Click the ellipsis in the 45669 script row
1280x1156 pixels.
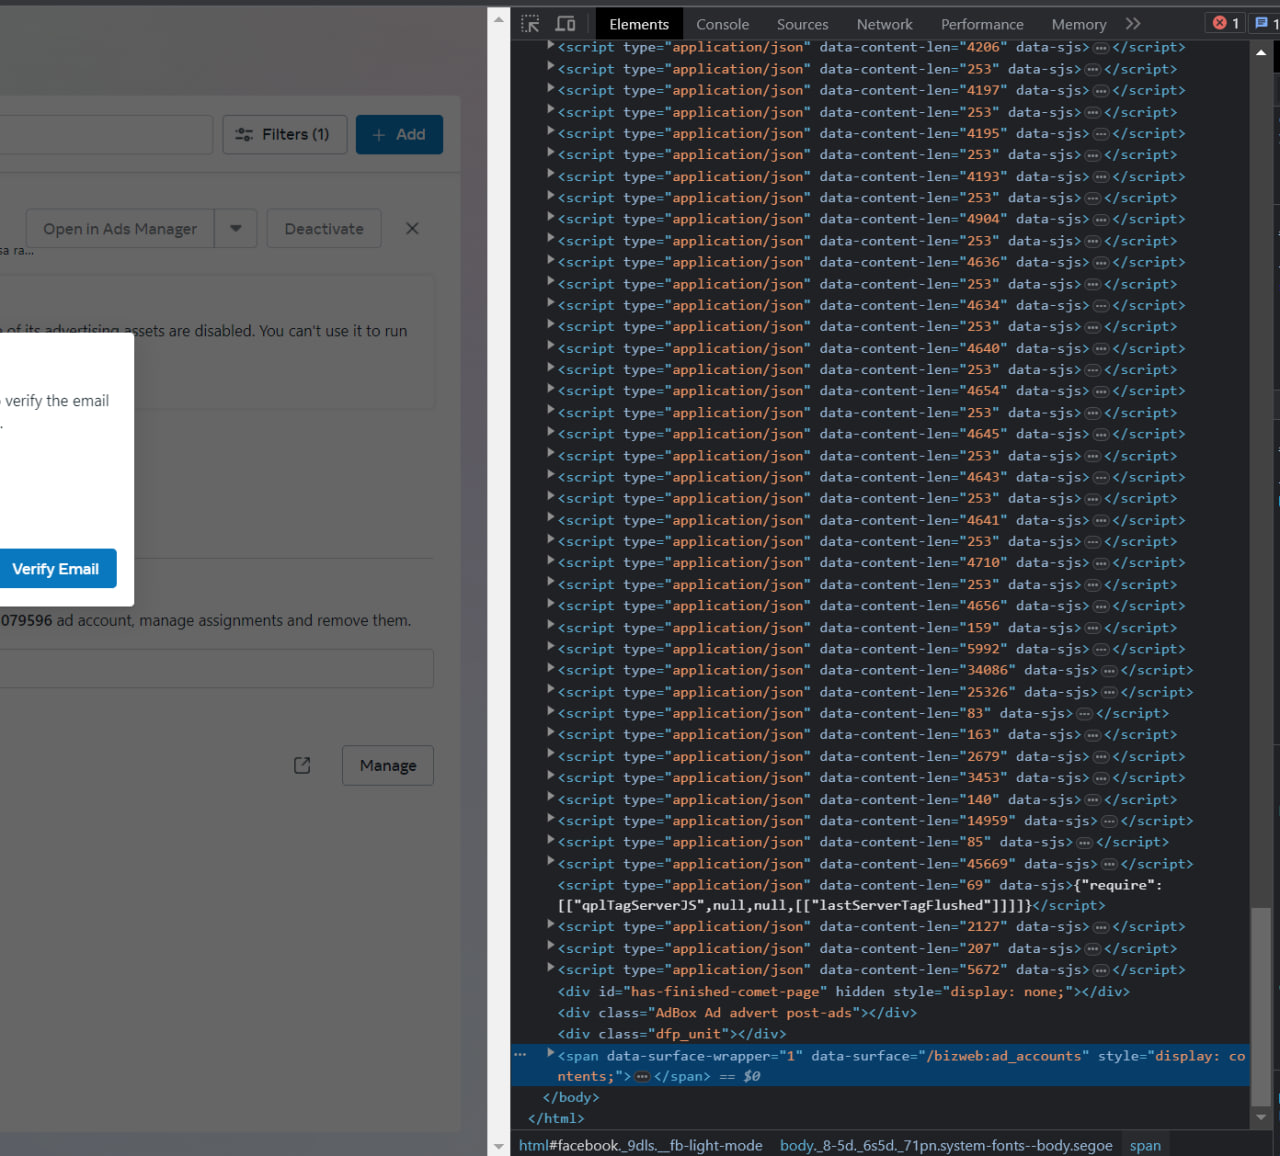(x=1109, y=864)
